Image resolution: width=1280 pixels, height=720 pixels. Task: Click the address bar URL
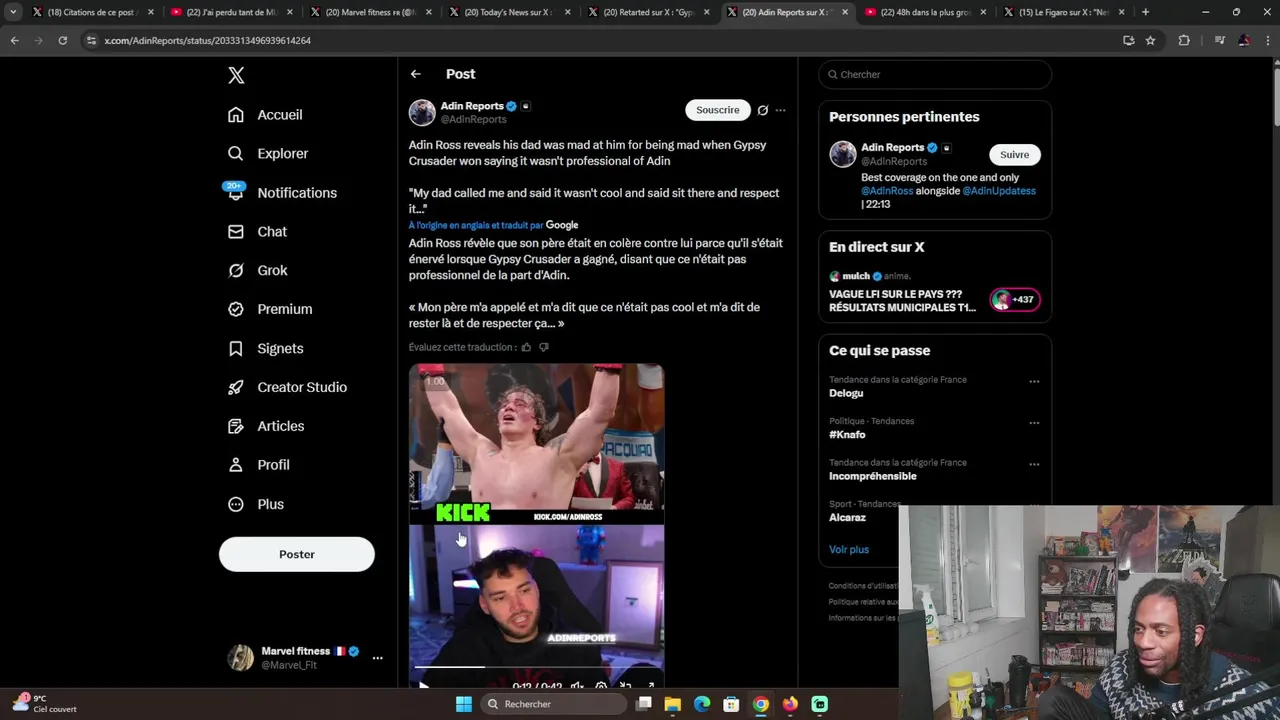(207, 40)
